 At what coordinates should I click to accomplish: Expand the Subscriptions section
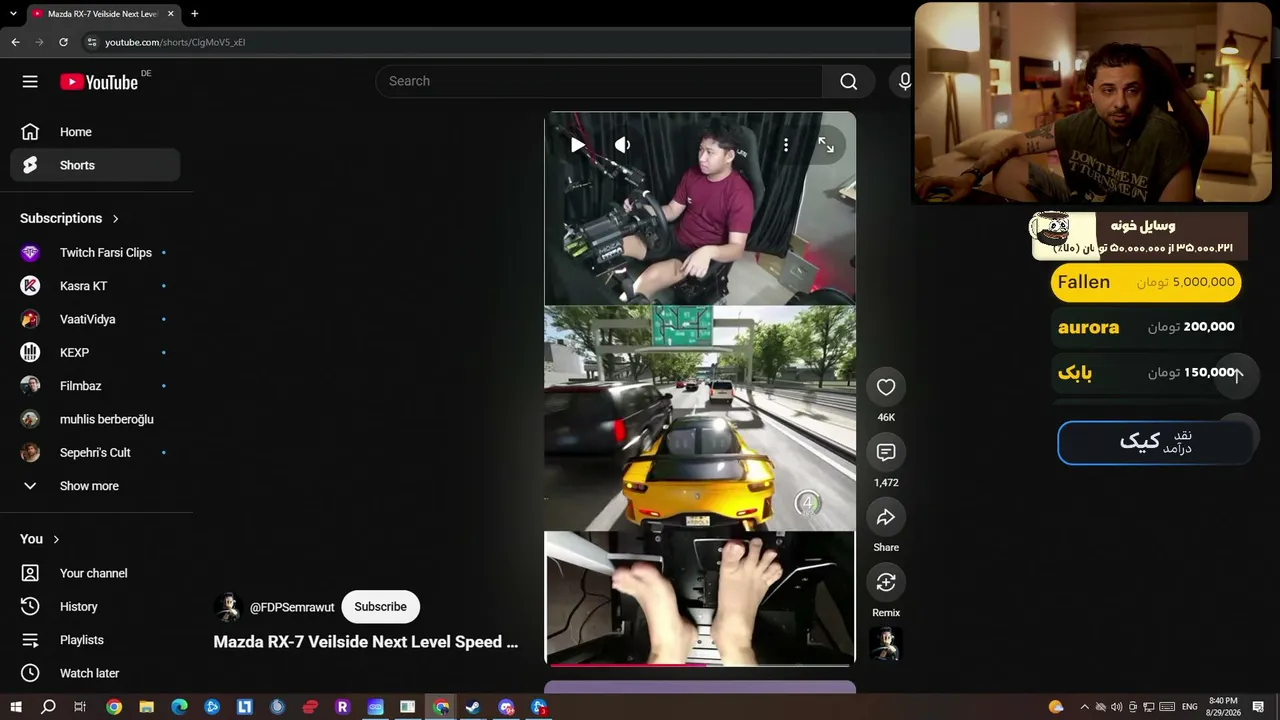(70, 218)
